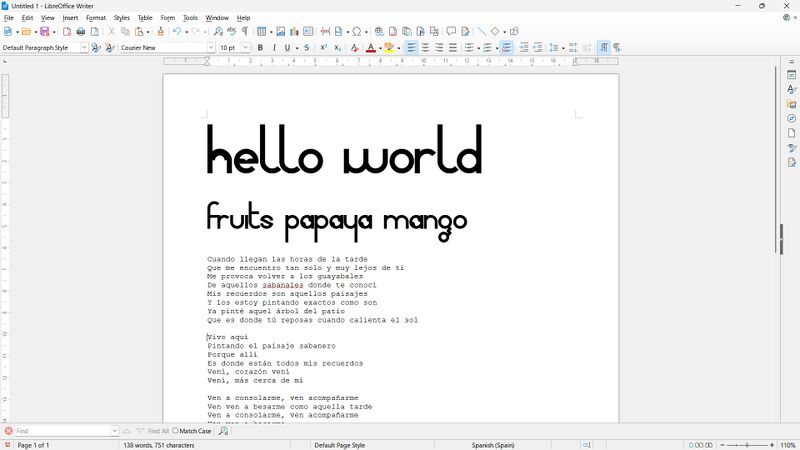Toggle Superscript
The width and height of the screenshot is (800, 450).
tap(323, 47)
